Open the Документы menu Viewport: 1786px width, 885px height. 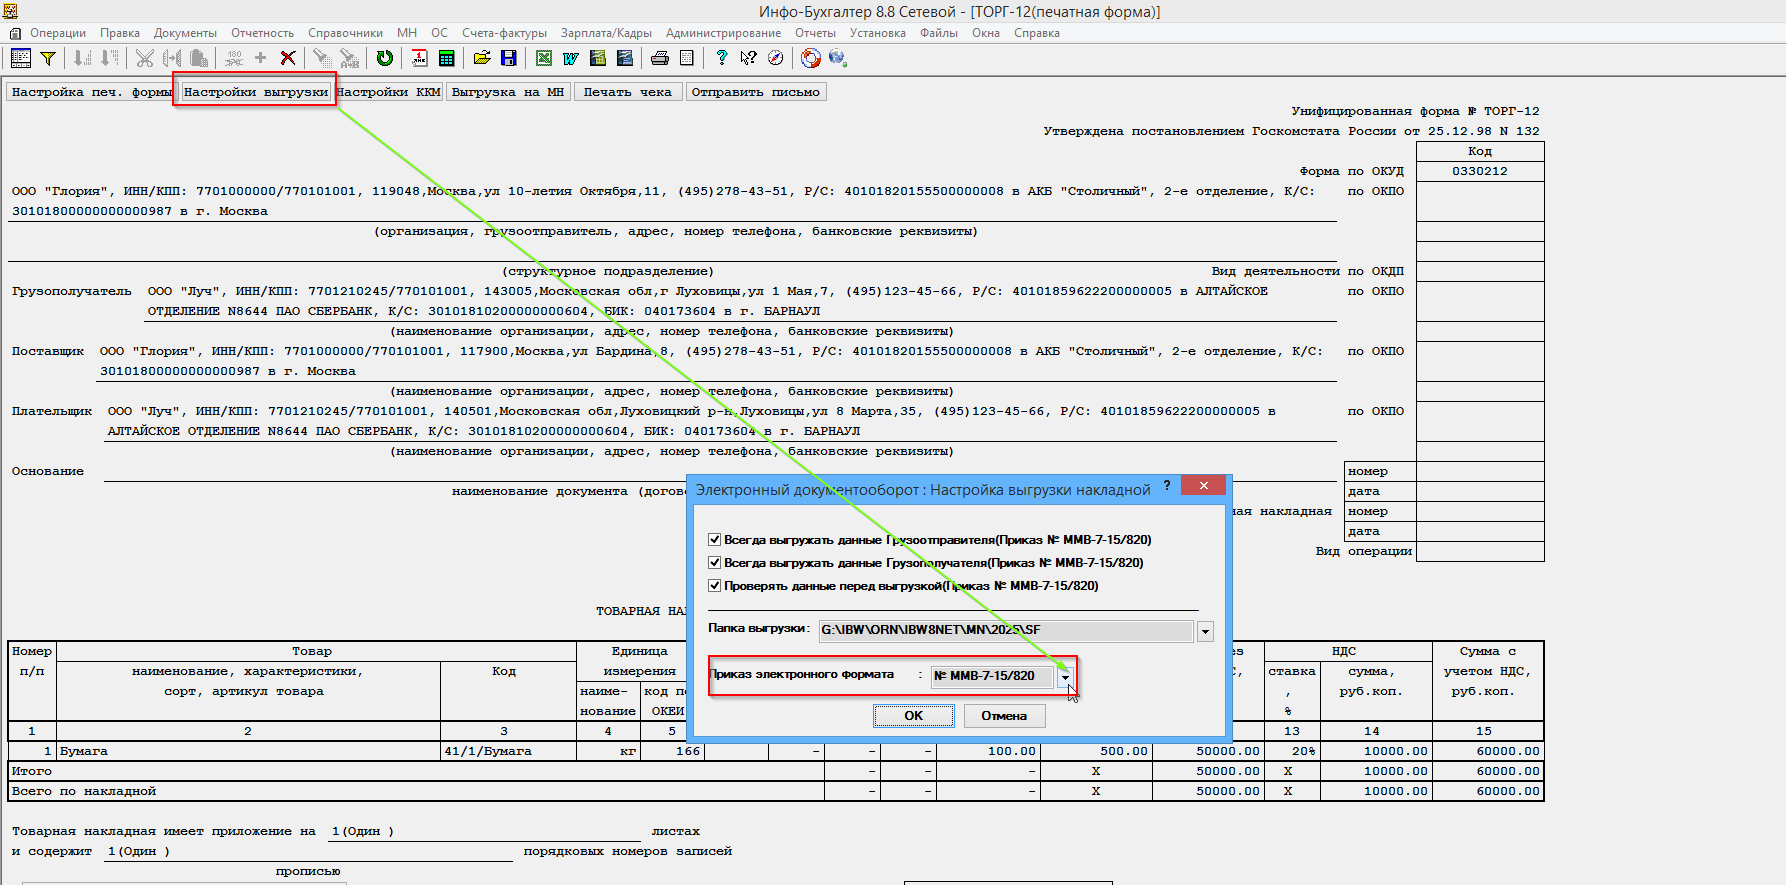(x=185, y=33)
